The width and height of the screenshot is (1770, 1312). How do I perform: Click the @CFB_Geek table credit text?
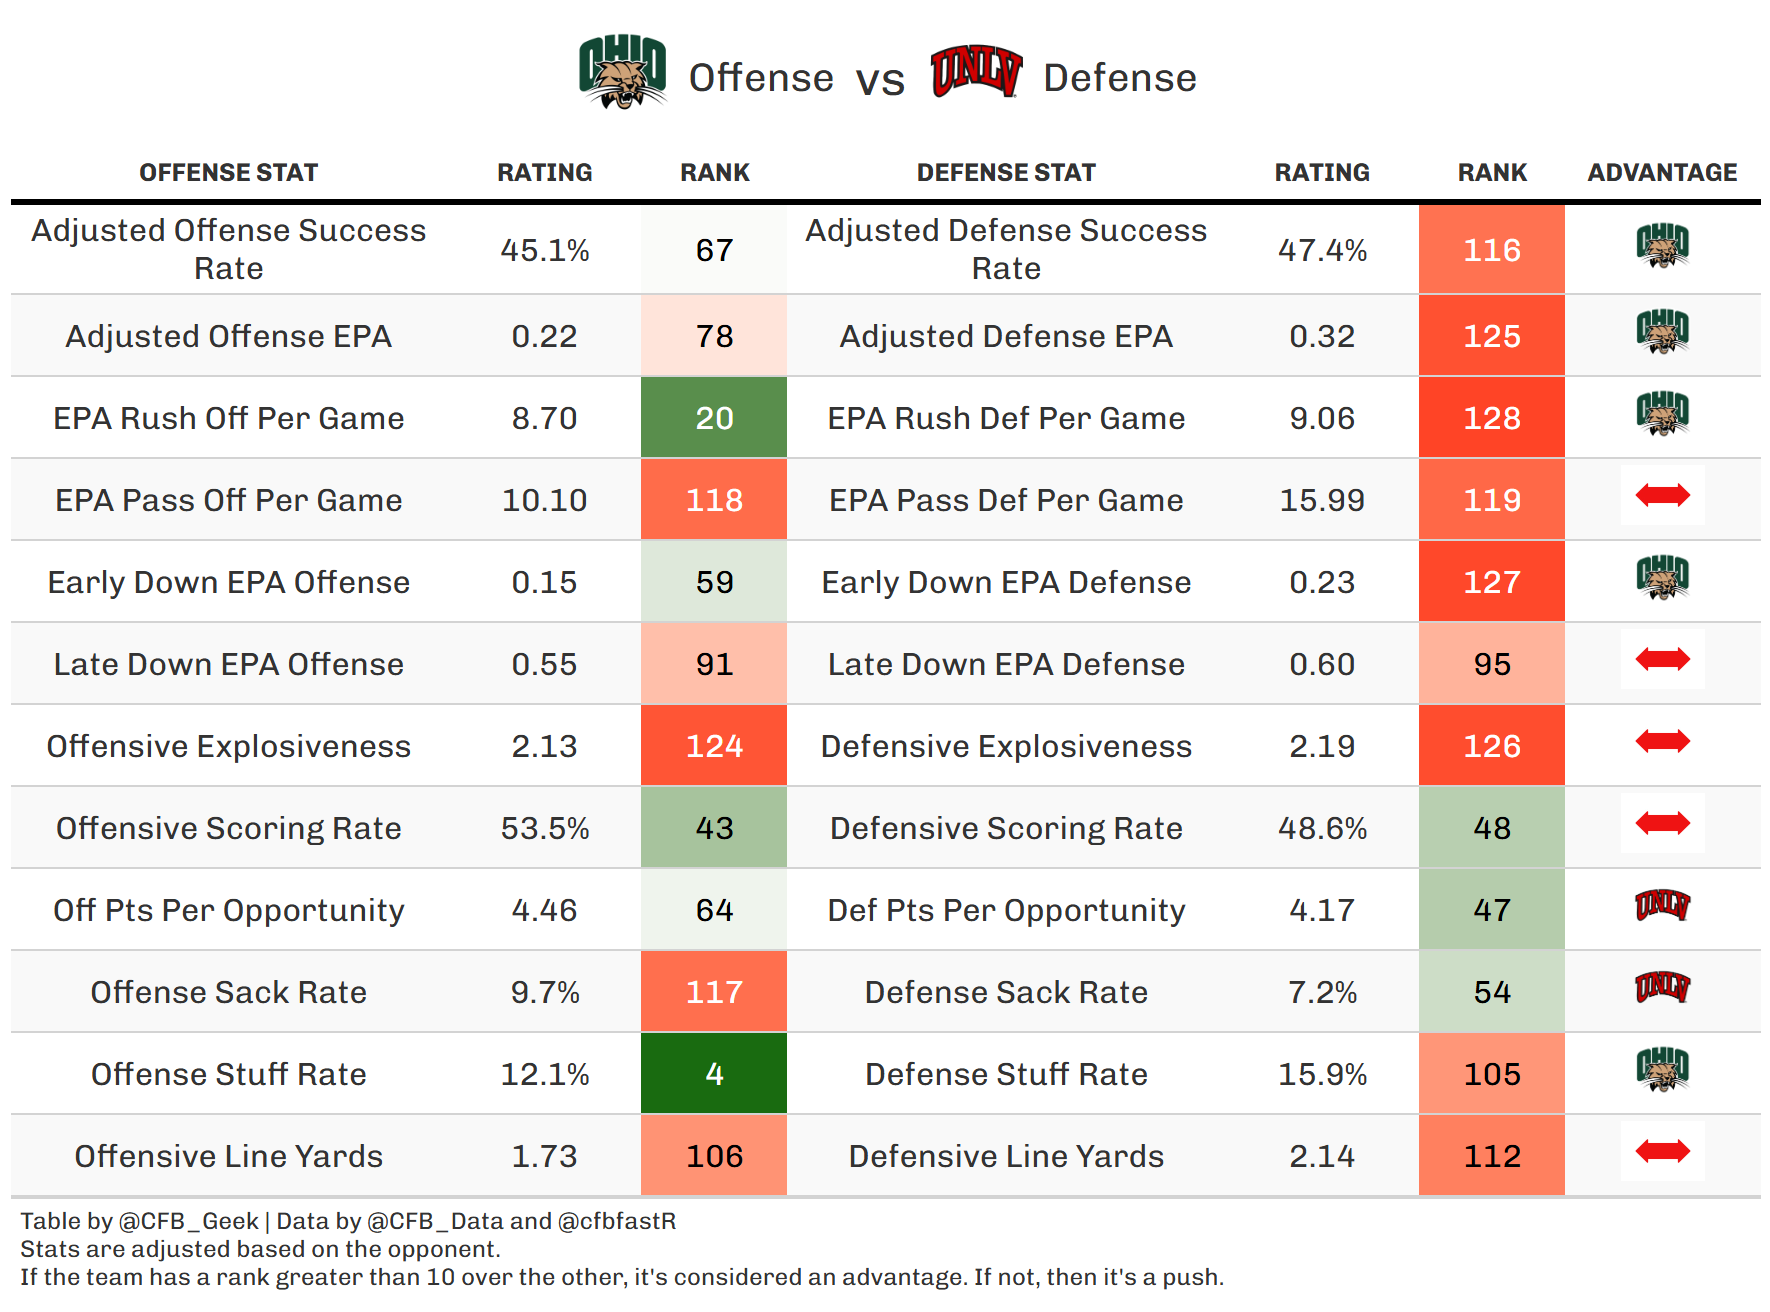coord(188,1221)
